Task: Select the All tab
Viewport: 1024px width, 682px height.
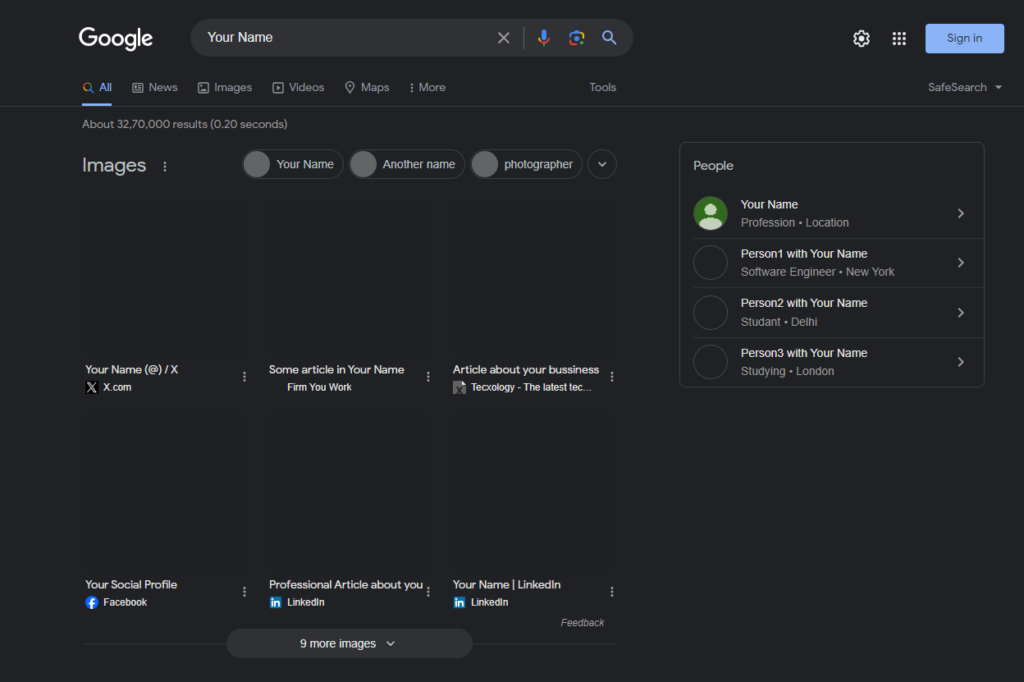Action: (x=97, y=88)
